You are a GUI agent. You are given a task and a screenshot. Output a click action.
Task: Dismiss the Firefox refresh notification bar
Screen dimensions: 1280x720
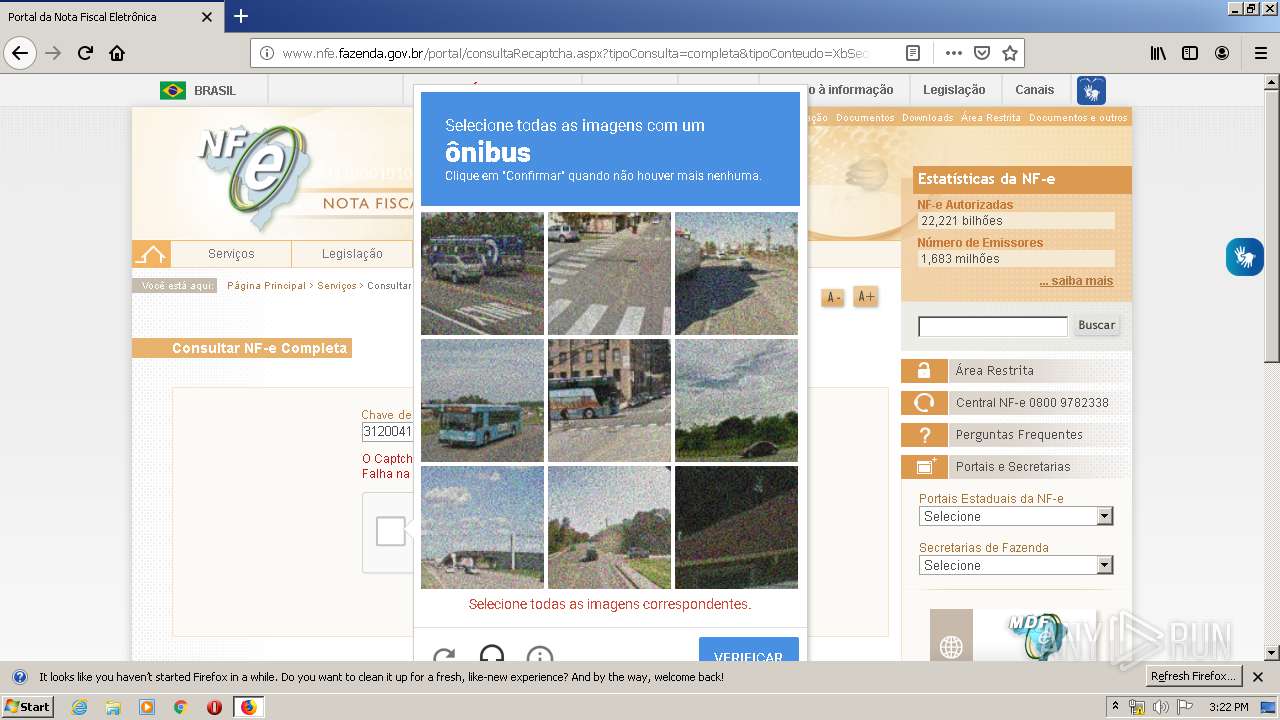[1259, 677]
